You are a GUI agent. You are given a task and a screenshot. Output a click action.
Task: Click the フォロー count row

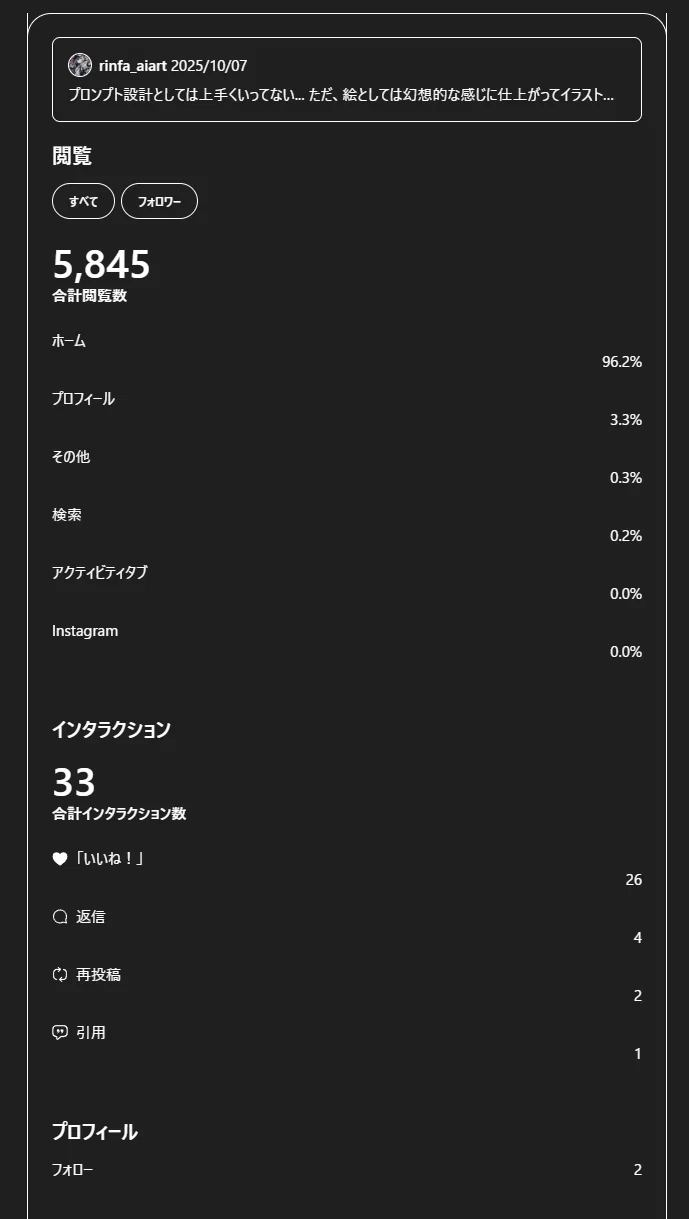347,1170
